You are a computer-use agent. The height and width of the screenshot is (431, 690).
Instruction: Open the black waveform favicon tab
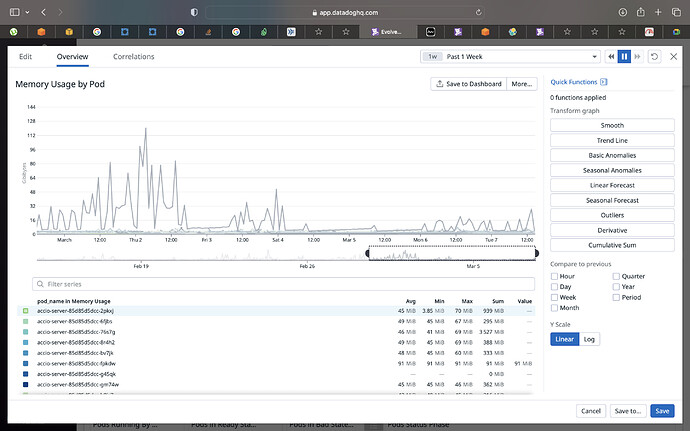pyautogui.click(x=430, y=32)
